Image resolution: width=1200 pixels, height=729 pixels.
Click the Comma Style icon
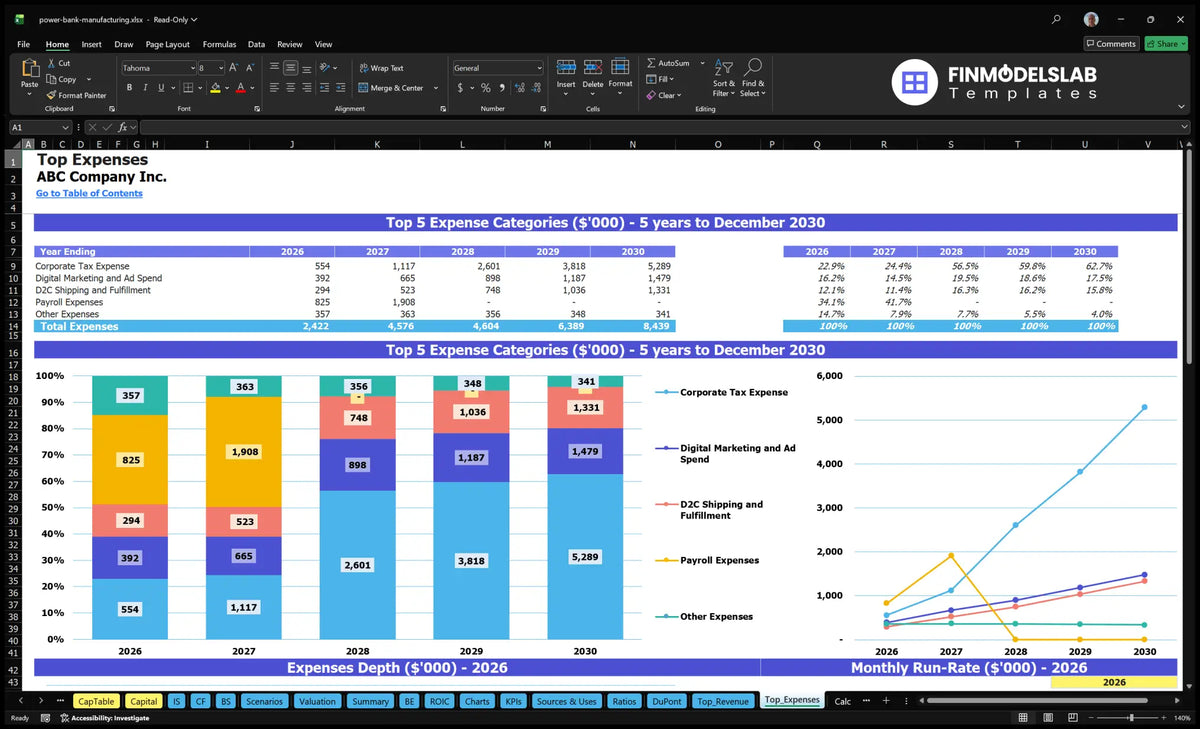click(x=501, y=88)
